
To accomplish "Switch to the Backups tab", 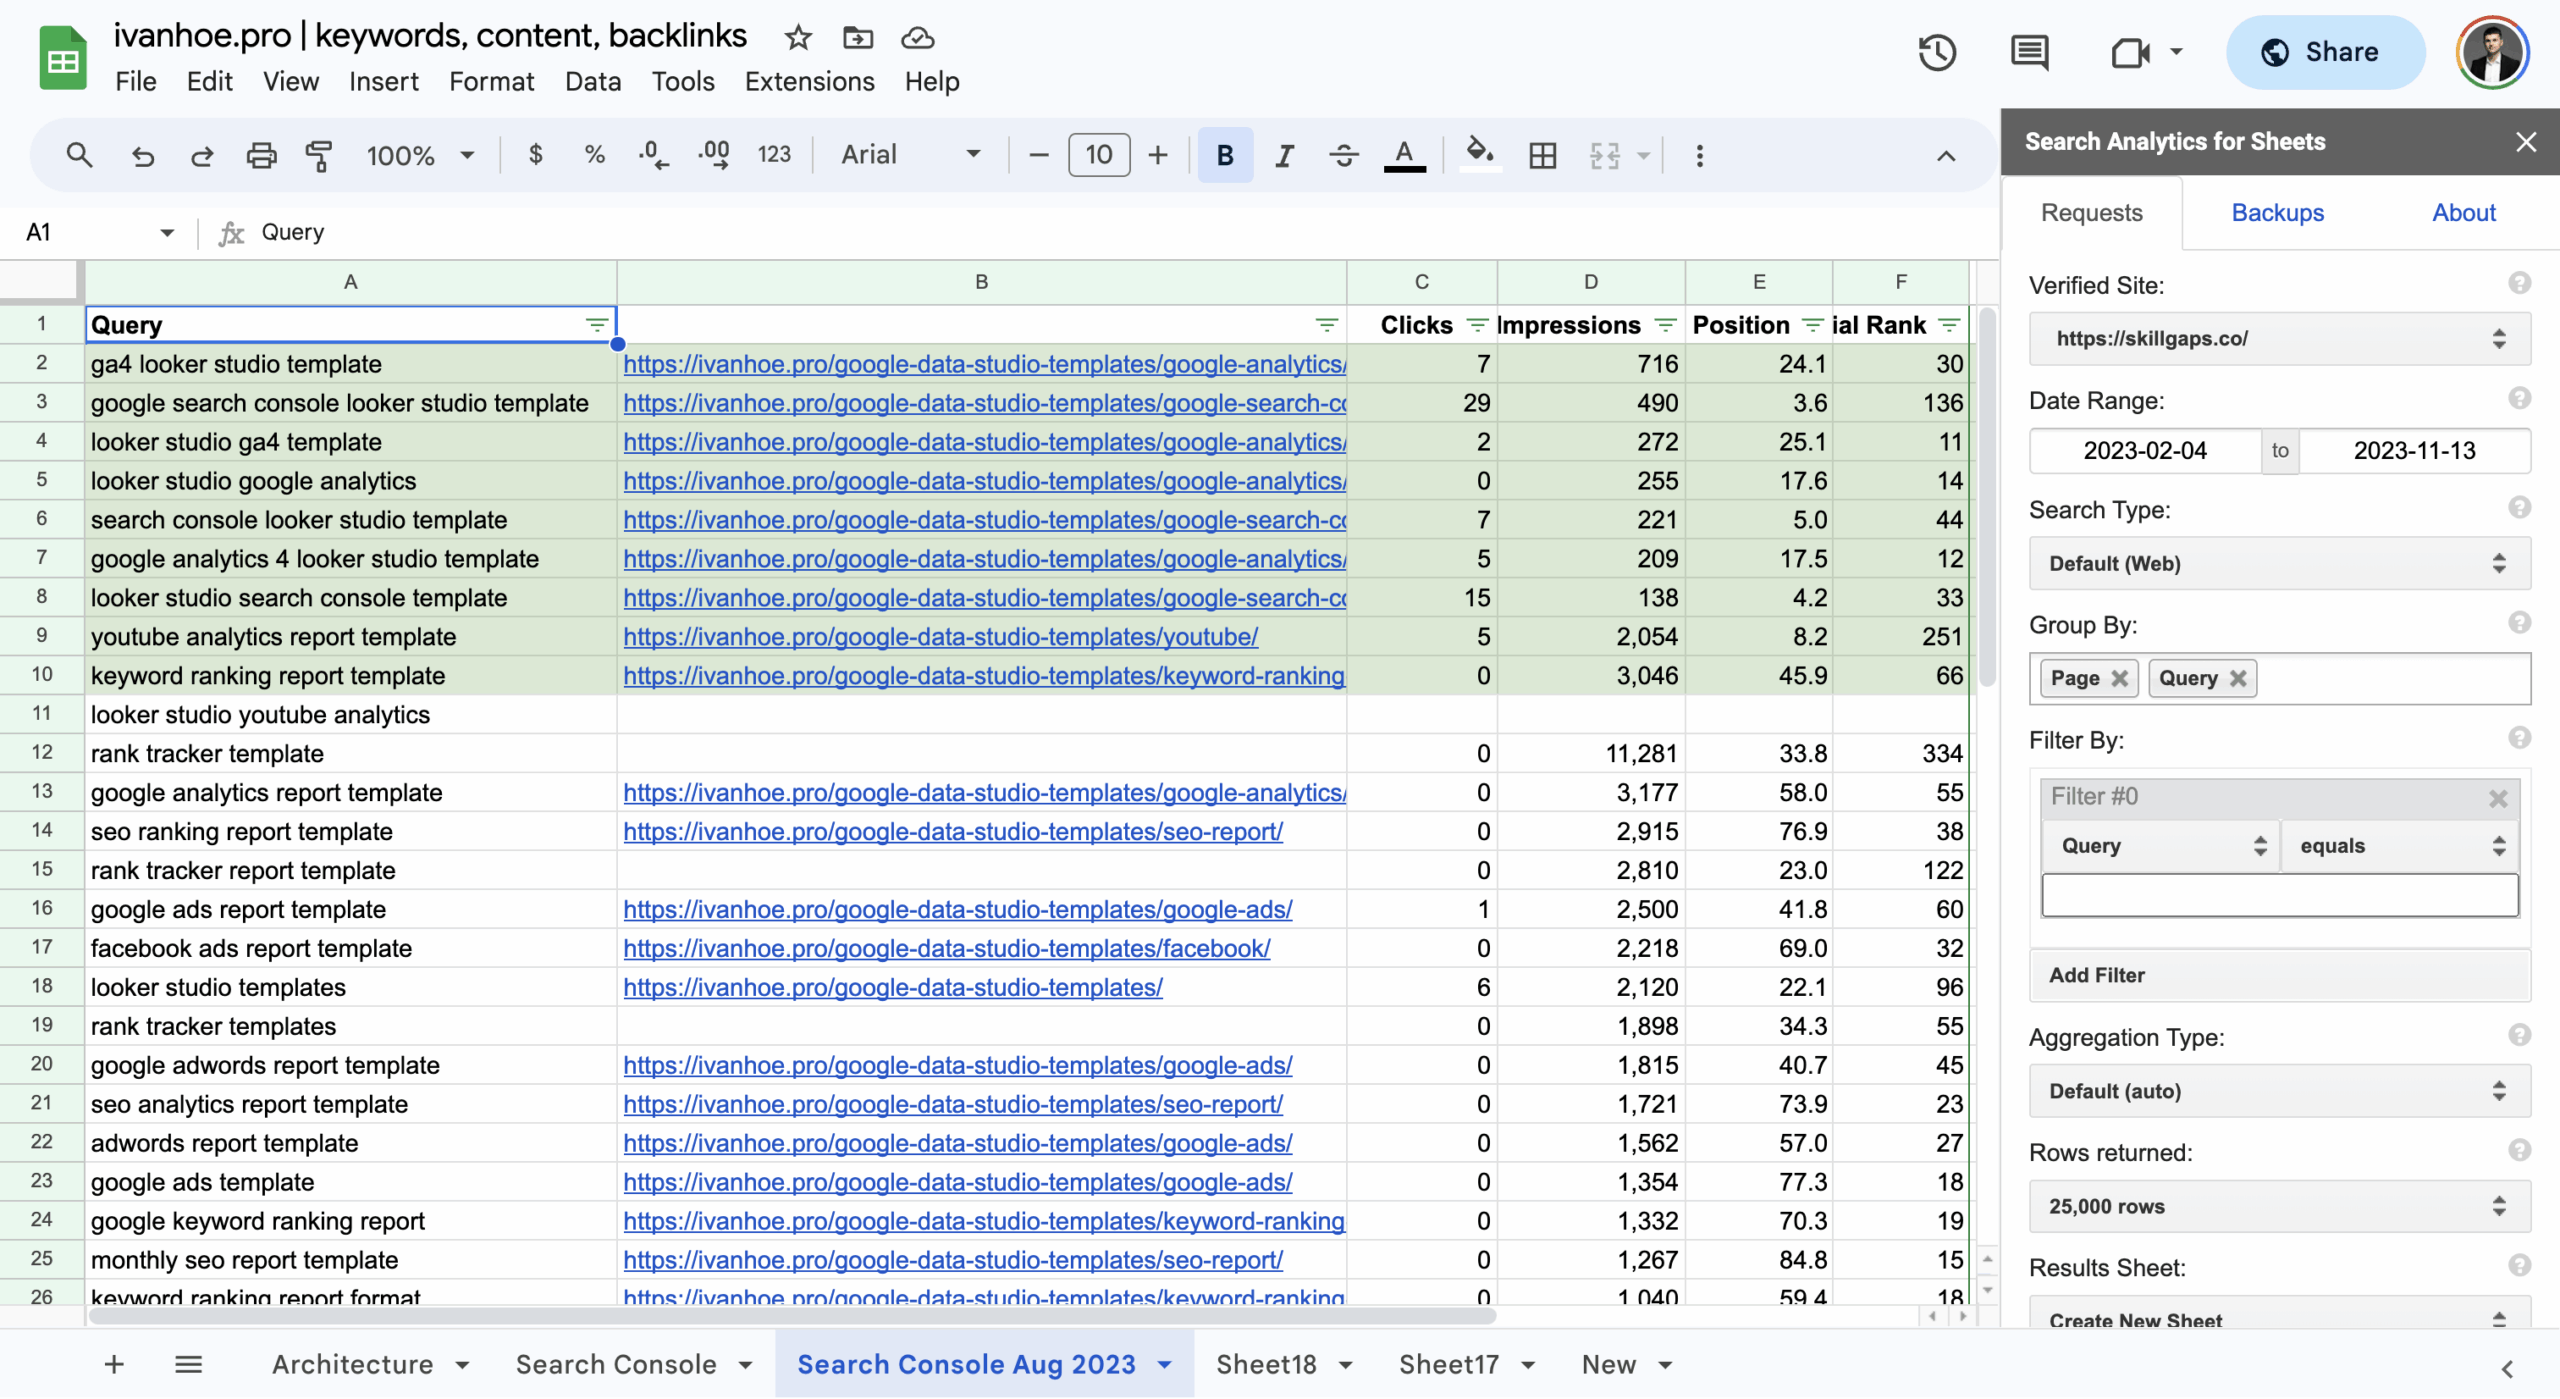I will pos(2277,212).
